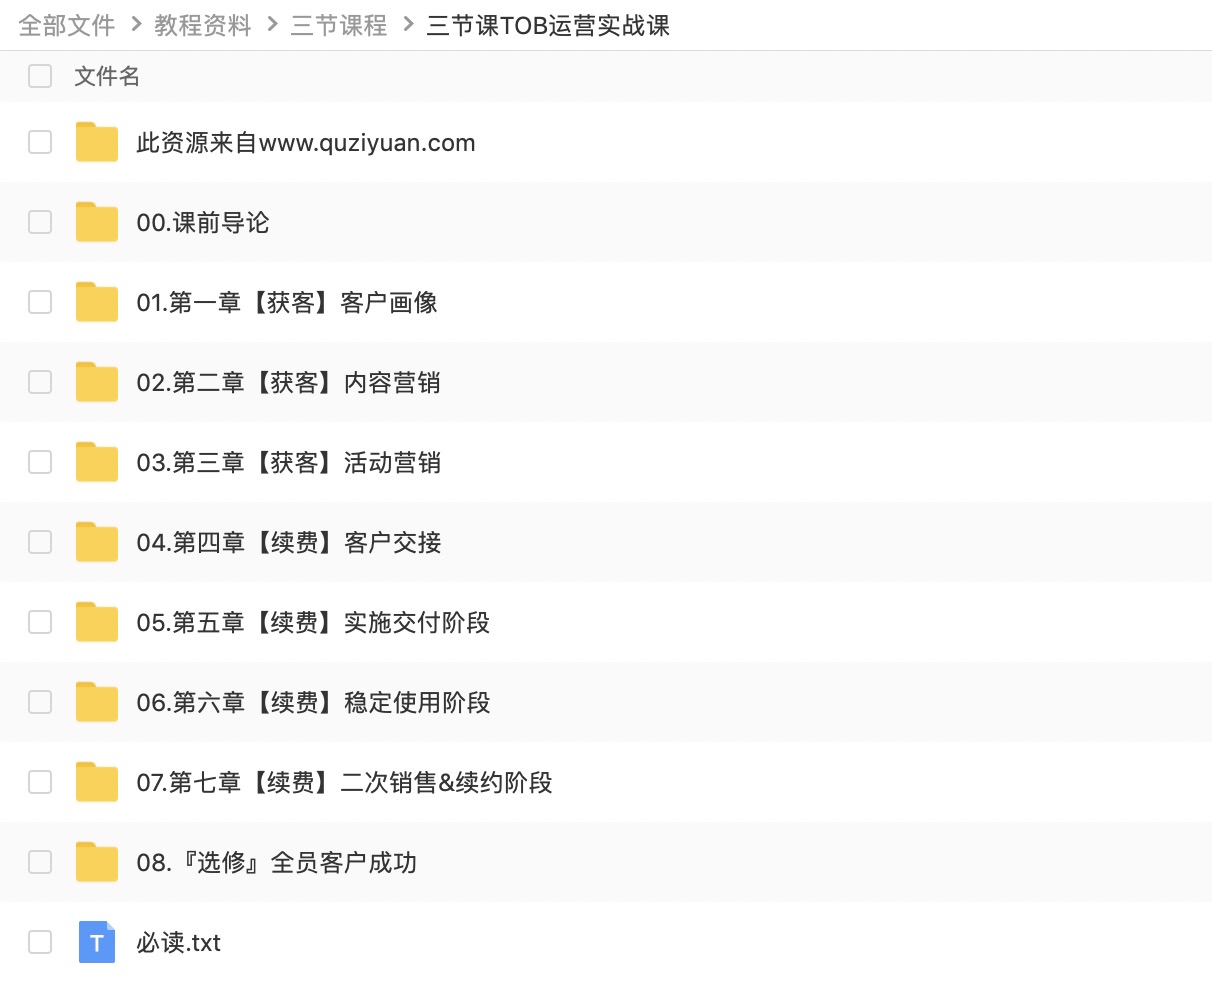The width and height of the screenshot is (1212, 1008).
Task: Toggle select-all checkbox next to 文件名
Action: (x=40, y=76)
